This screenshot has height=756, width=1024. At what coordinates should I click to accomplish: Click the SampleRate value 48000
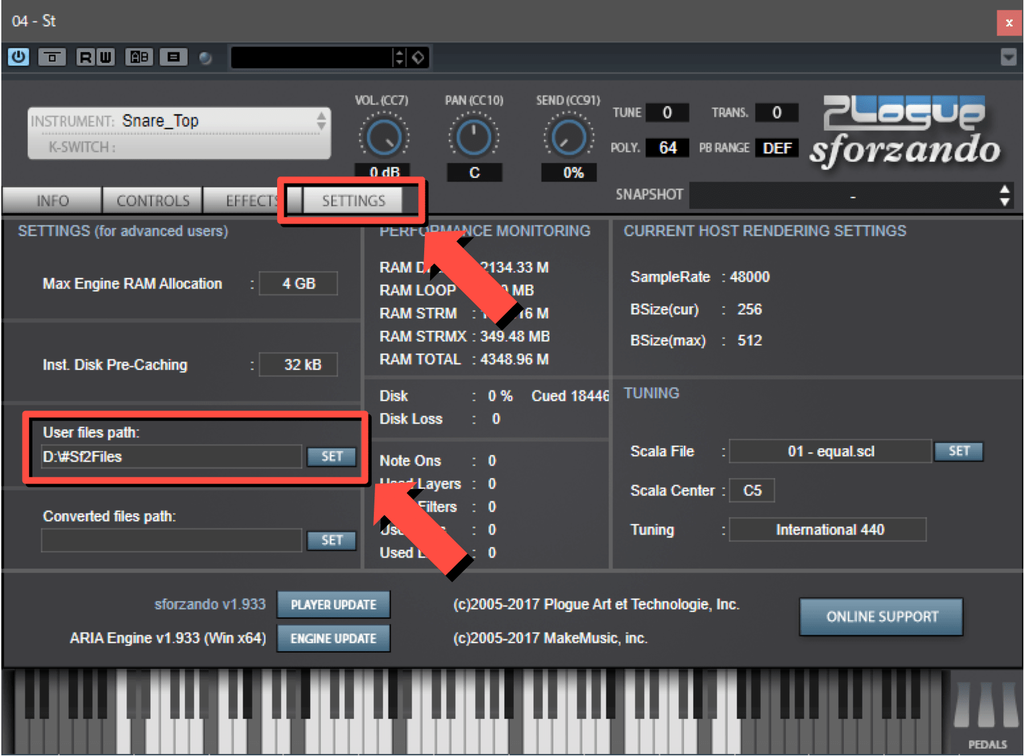tap(750, 277)
